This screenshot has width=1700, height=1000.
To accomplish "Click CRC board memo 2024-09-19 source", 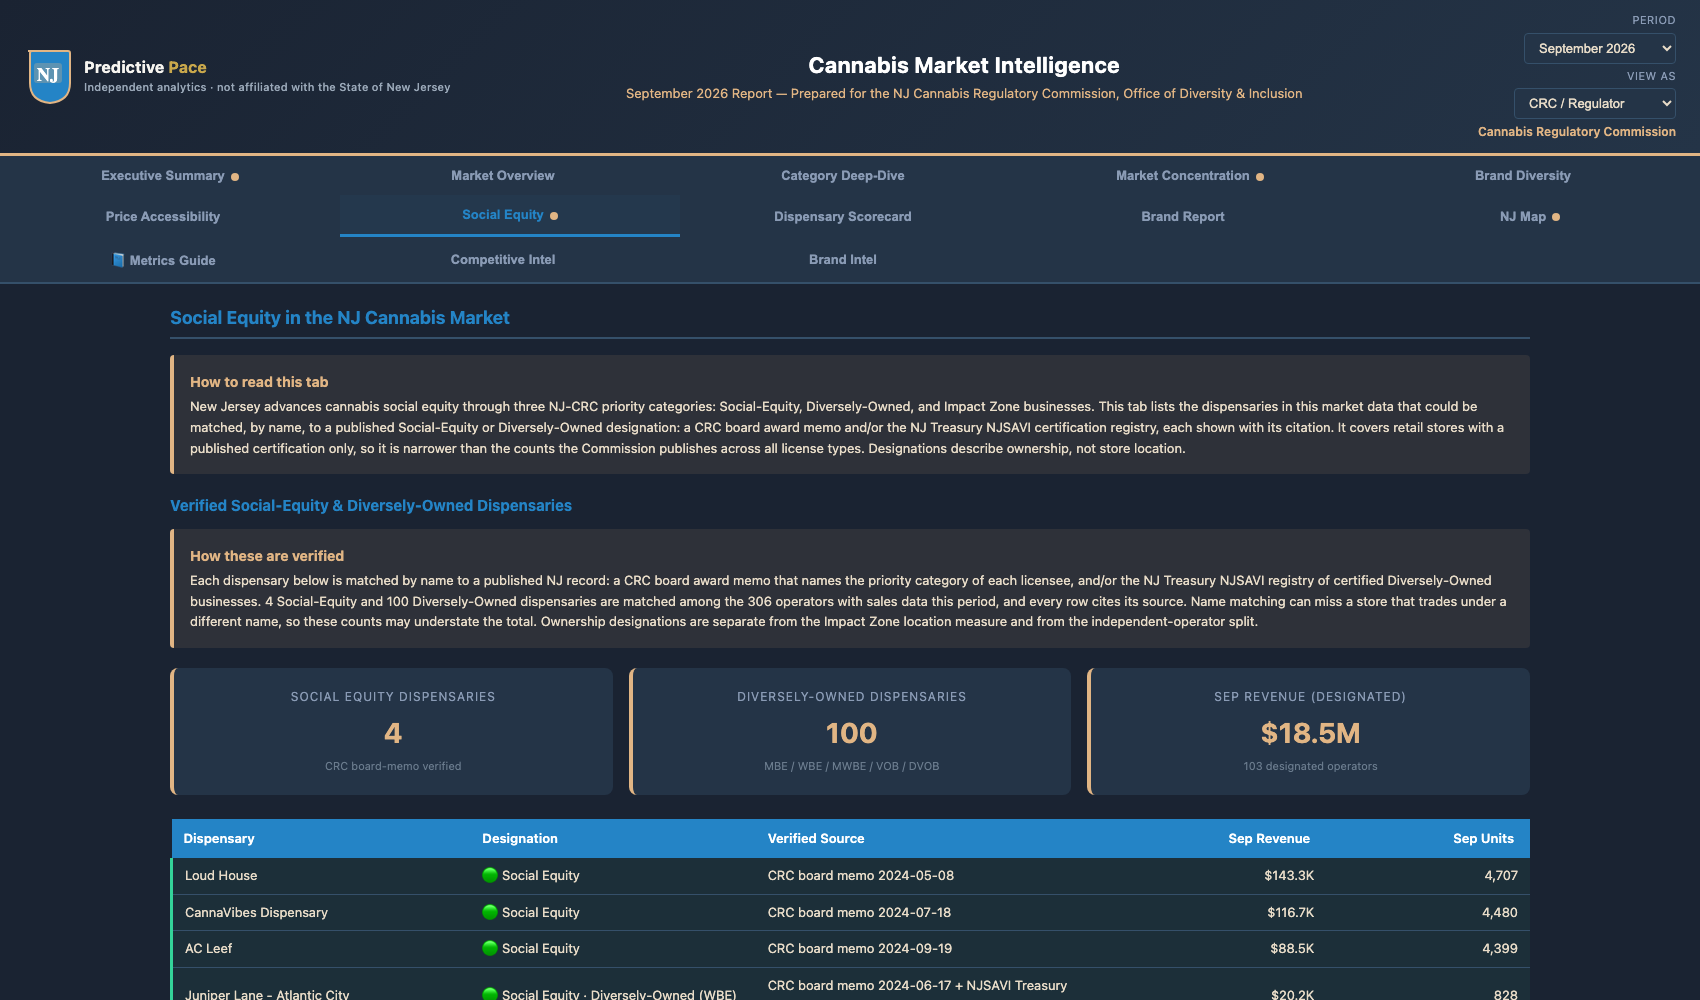I will [x=860, y=949].
